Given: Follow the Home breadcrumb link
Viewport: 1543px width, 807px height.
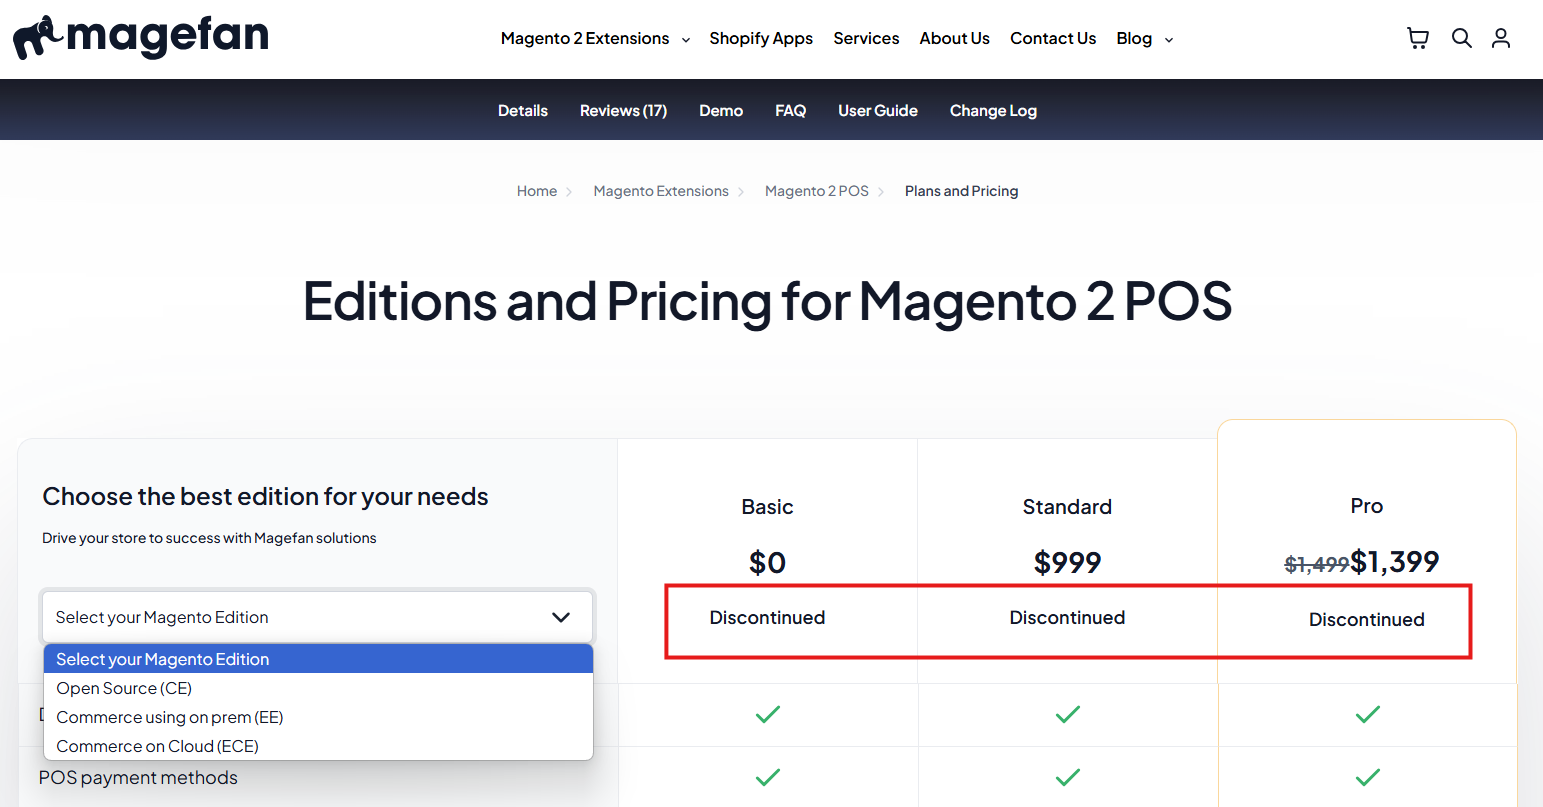Looking at the screenshot, I should (537, 191).
